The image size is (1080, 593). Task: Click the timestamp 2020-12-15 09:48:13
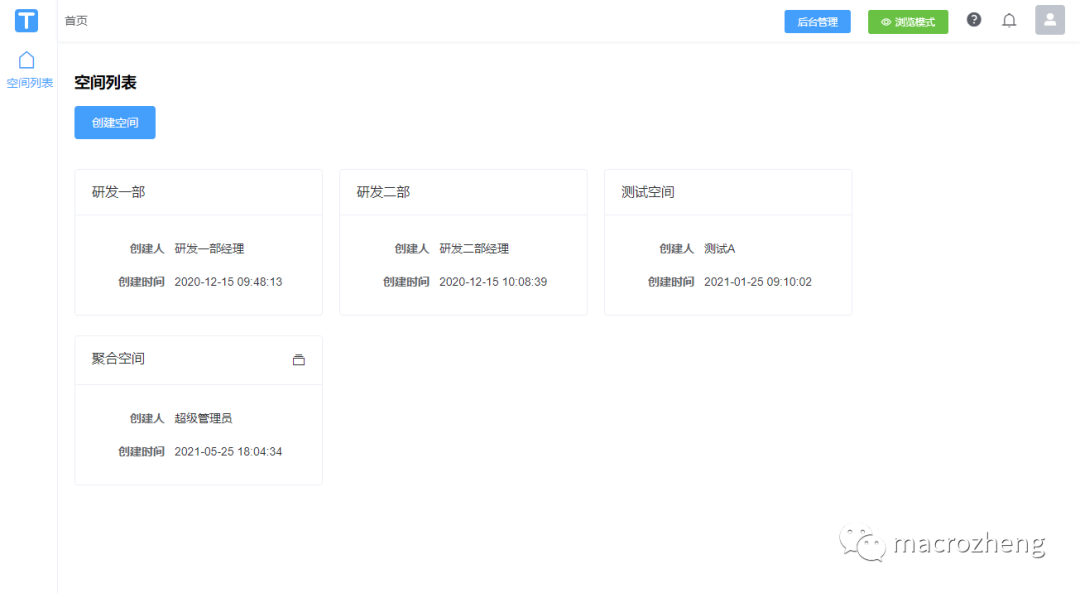click(x=228, y=282)
